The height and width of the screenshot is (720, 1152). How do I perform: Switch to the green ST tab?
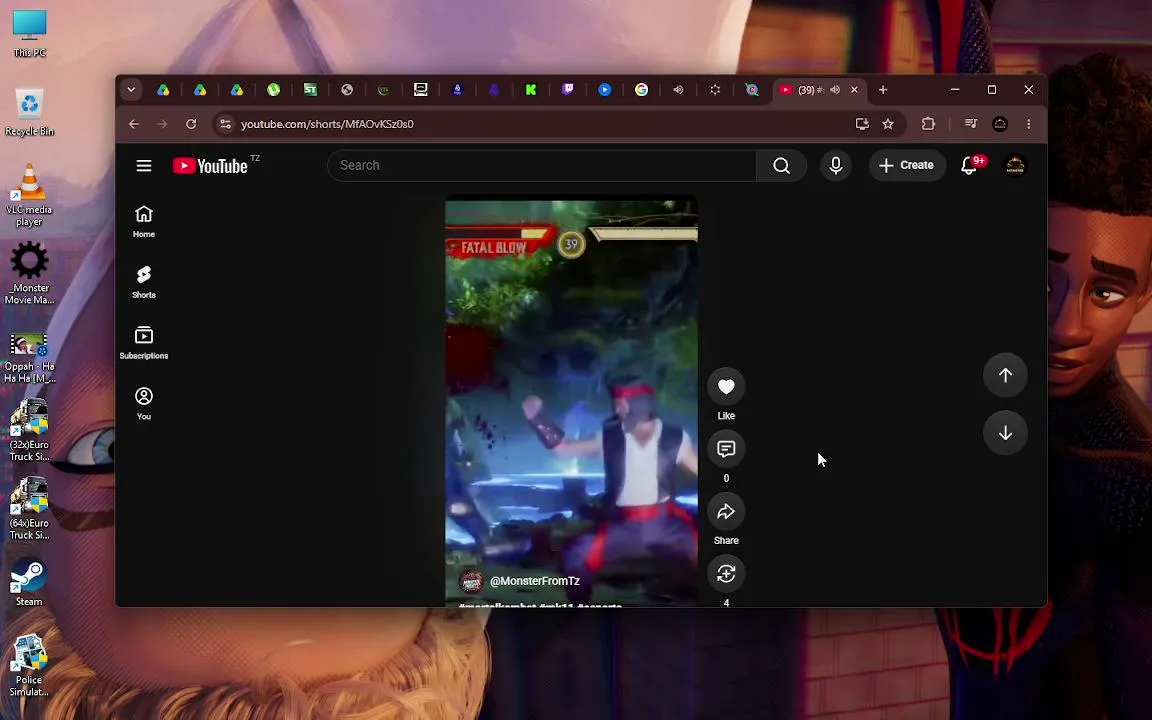tap(310, 90)
